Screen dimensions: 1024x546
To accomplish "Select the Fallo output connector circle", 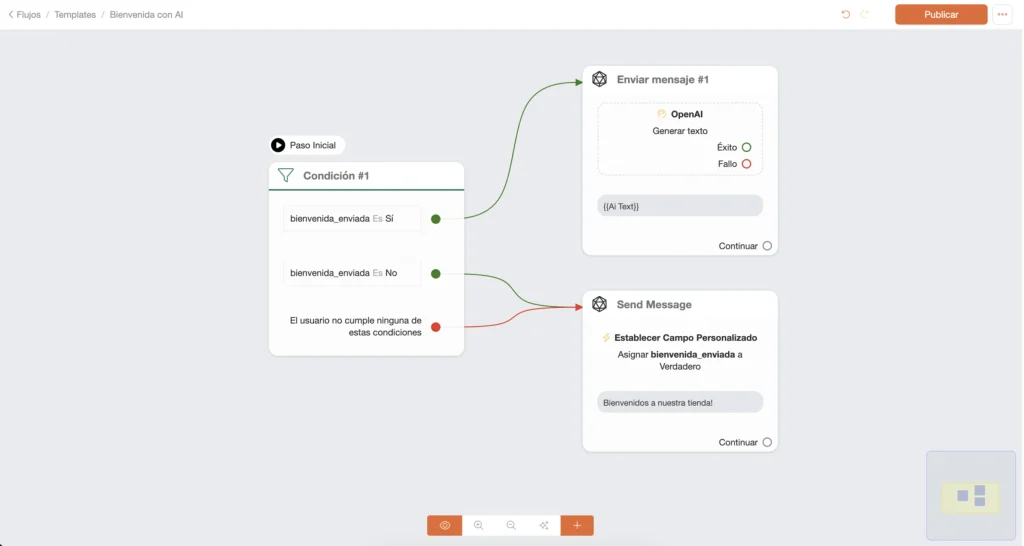I will (746, 164).
